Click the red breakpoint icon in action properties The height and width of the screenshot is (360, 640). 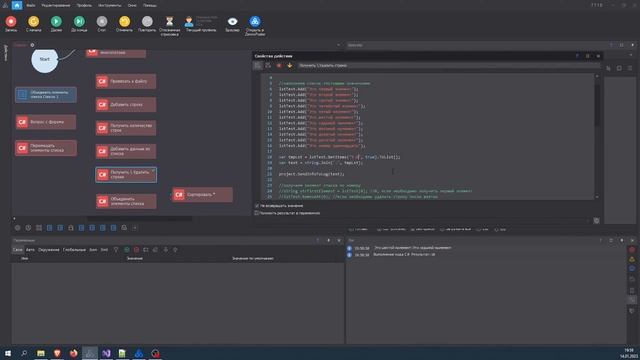point(279,65)
